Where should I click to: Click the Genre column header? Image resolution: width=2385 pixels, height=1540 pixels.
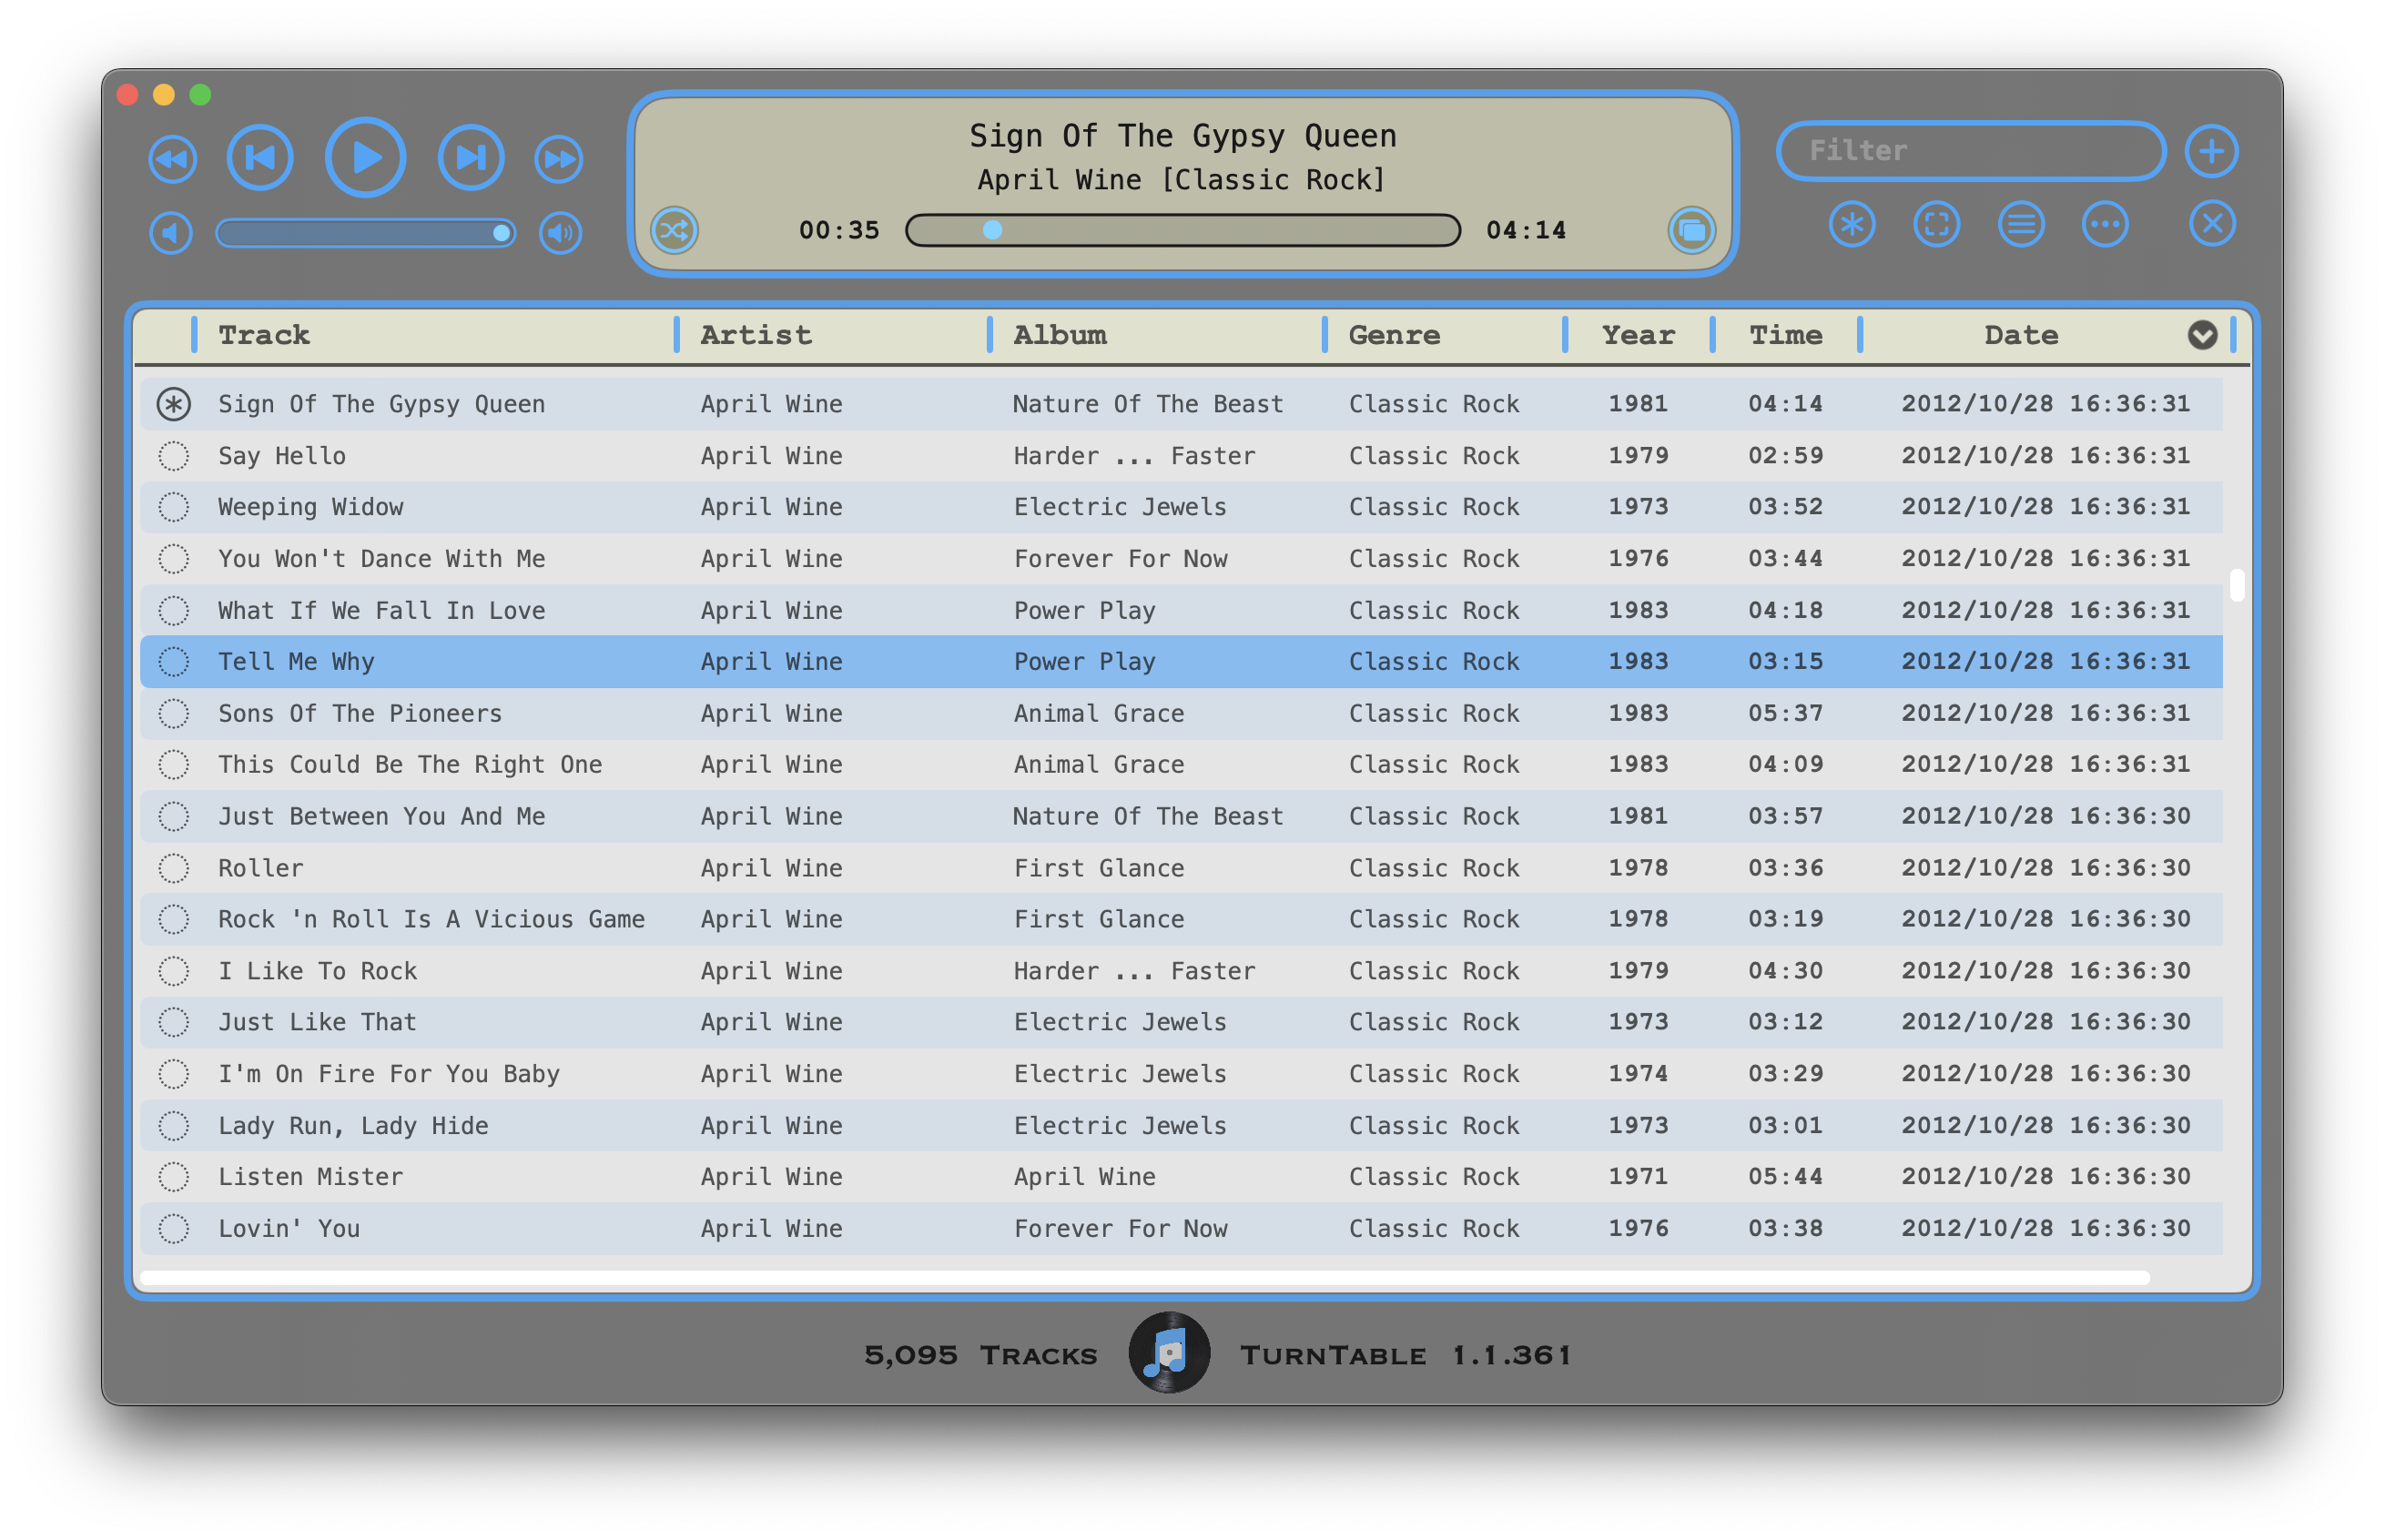click(1394, 335)
